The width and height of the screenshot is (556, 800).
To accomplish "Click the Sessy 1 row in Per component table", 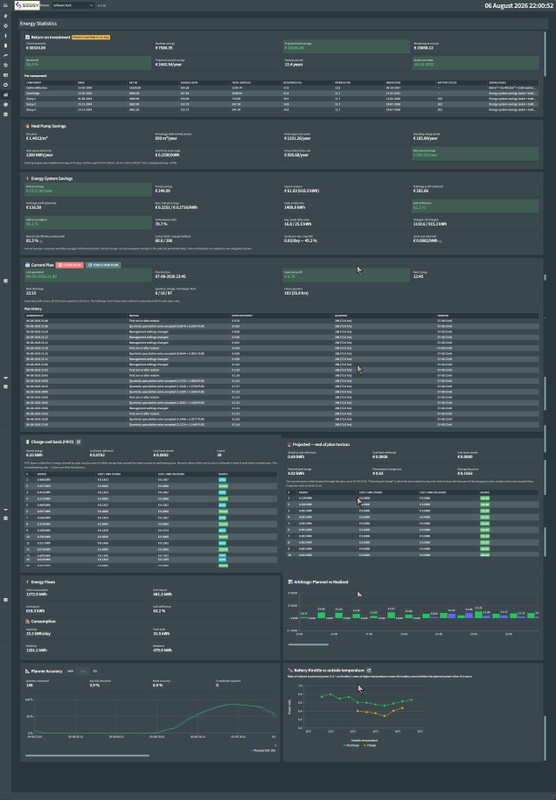I will [282, 99].
